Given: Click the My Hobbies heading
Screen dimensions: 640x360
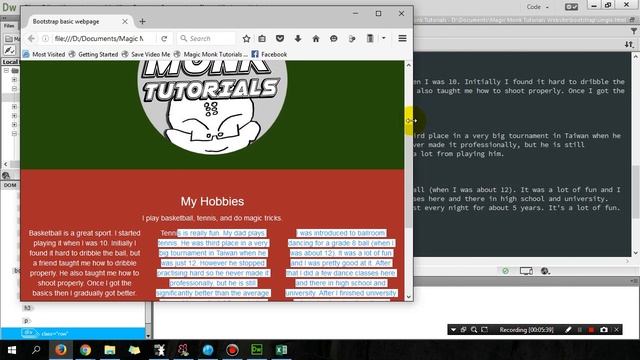Looking at the screenshot, I should 212,201.
